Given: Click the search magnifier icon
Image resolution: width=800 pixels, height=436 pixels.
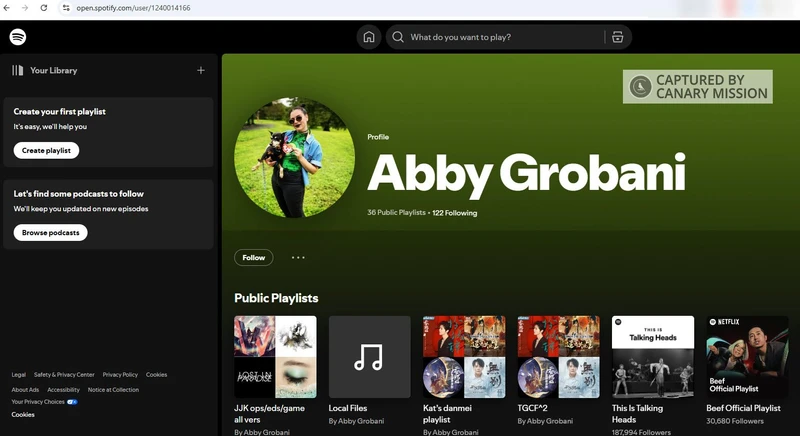Looking at the screenshot, I should [398, 37].
